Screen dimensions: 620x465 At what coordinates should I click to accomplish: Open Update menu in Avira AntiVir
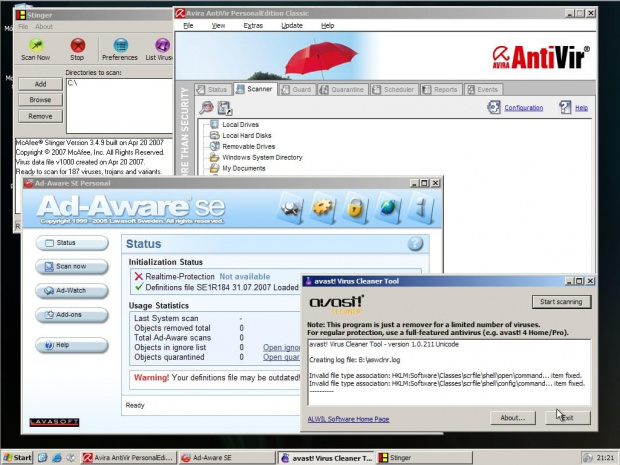[x=292, y=25]
